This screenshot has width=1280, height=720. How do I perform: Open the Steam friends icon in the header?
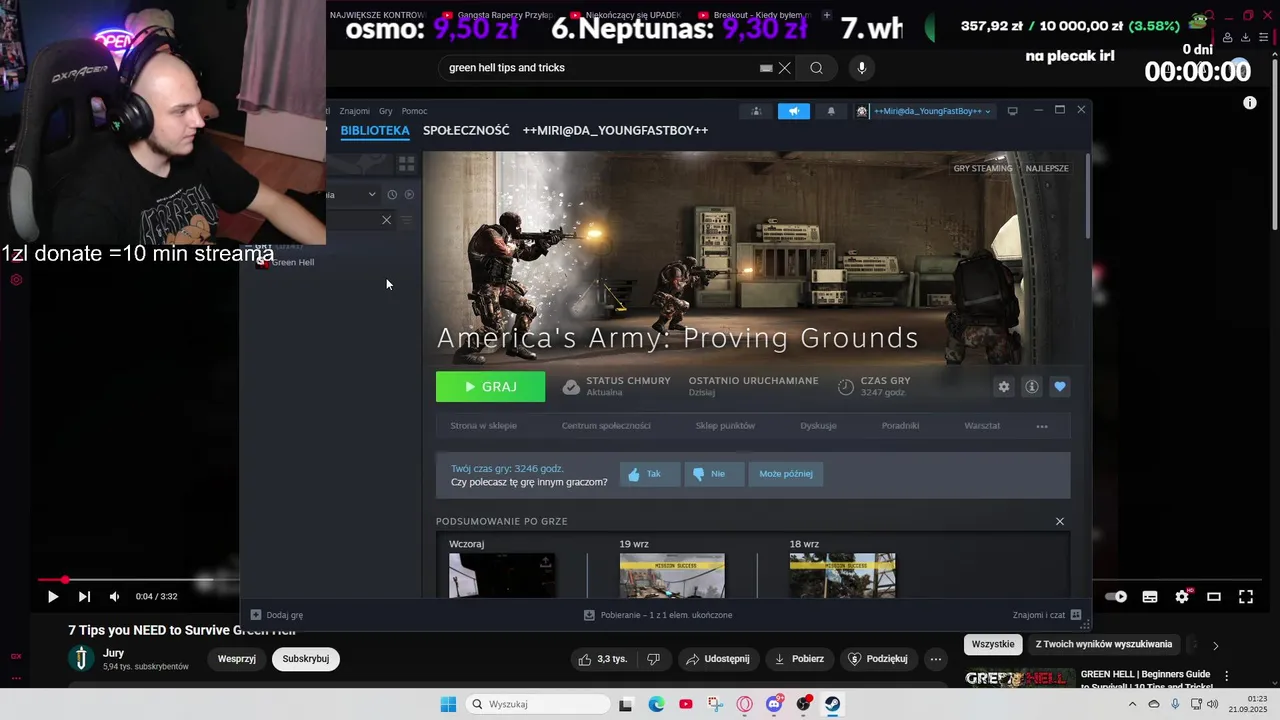(756, 111)
